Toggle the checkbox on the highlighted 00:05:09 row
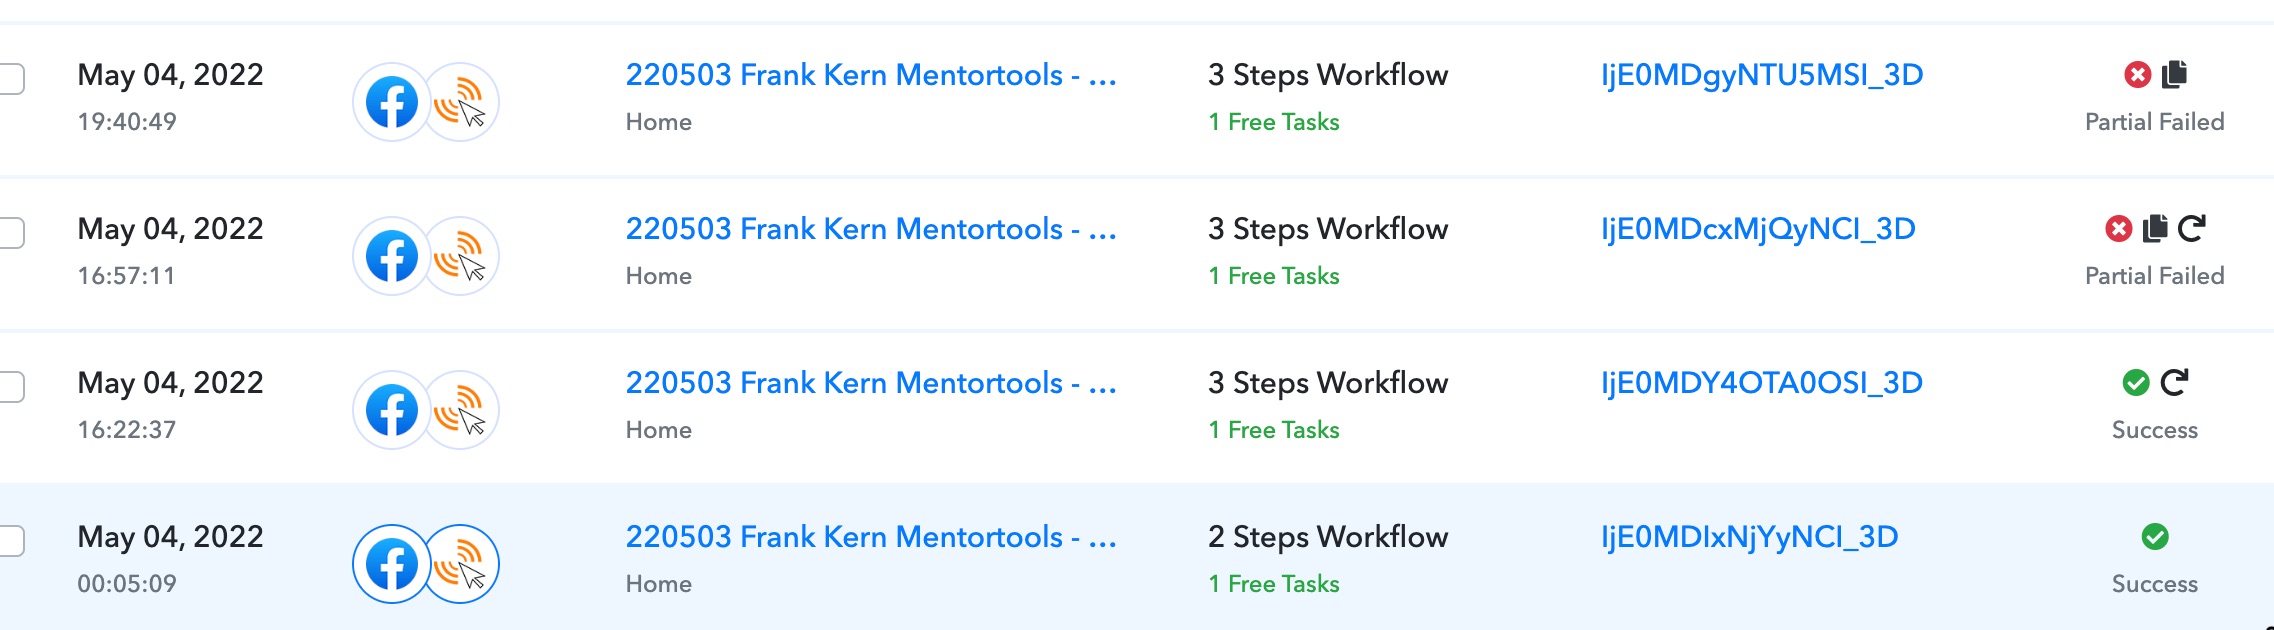The image size is (2274, 630). [9, 541]
